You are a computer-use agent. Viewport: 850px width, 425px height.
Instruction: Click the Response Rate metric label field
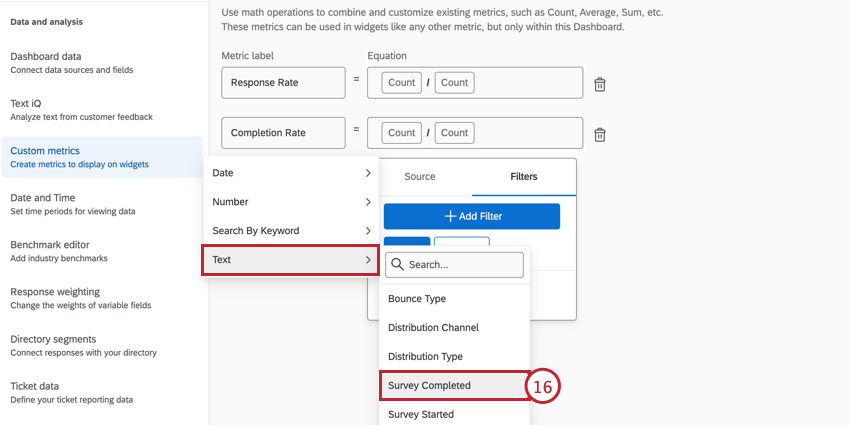(283, 83)
